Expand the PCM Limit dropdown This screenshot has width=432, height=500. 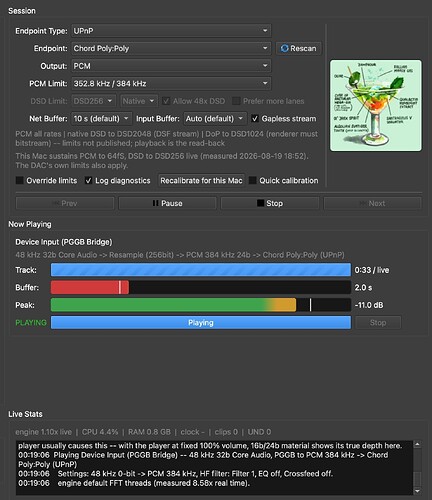(171, 83)
